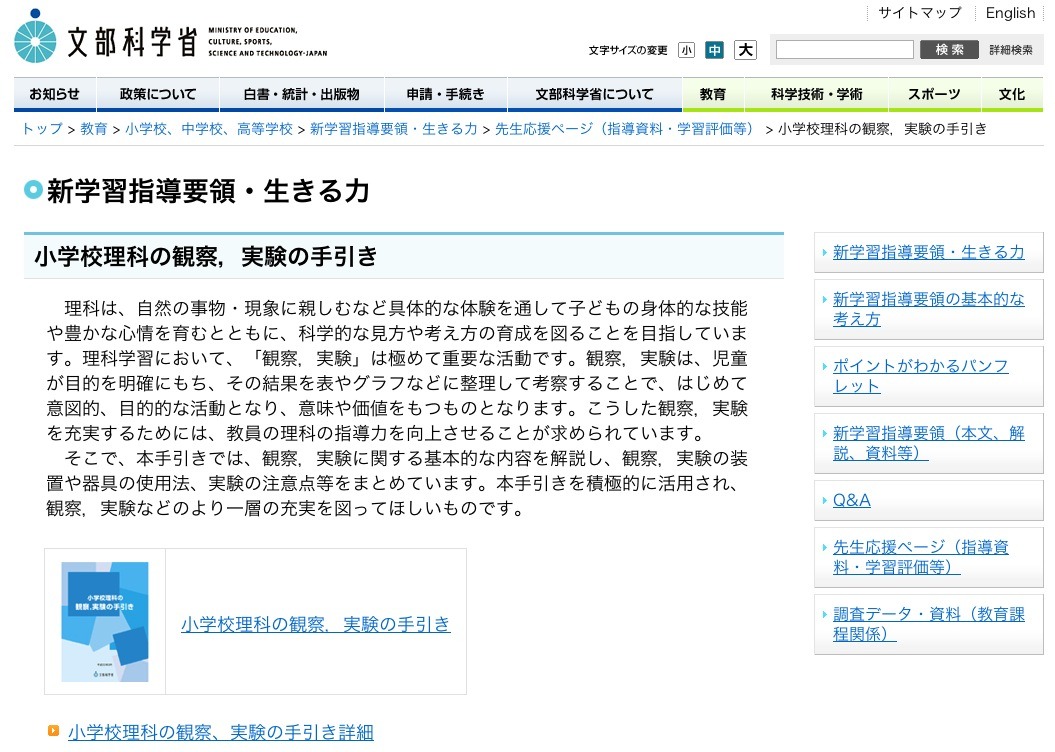
Task: Follow the トップ breadcrumb link
Action: click(39, 129)
